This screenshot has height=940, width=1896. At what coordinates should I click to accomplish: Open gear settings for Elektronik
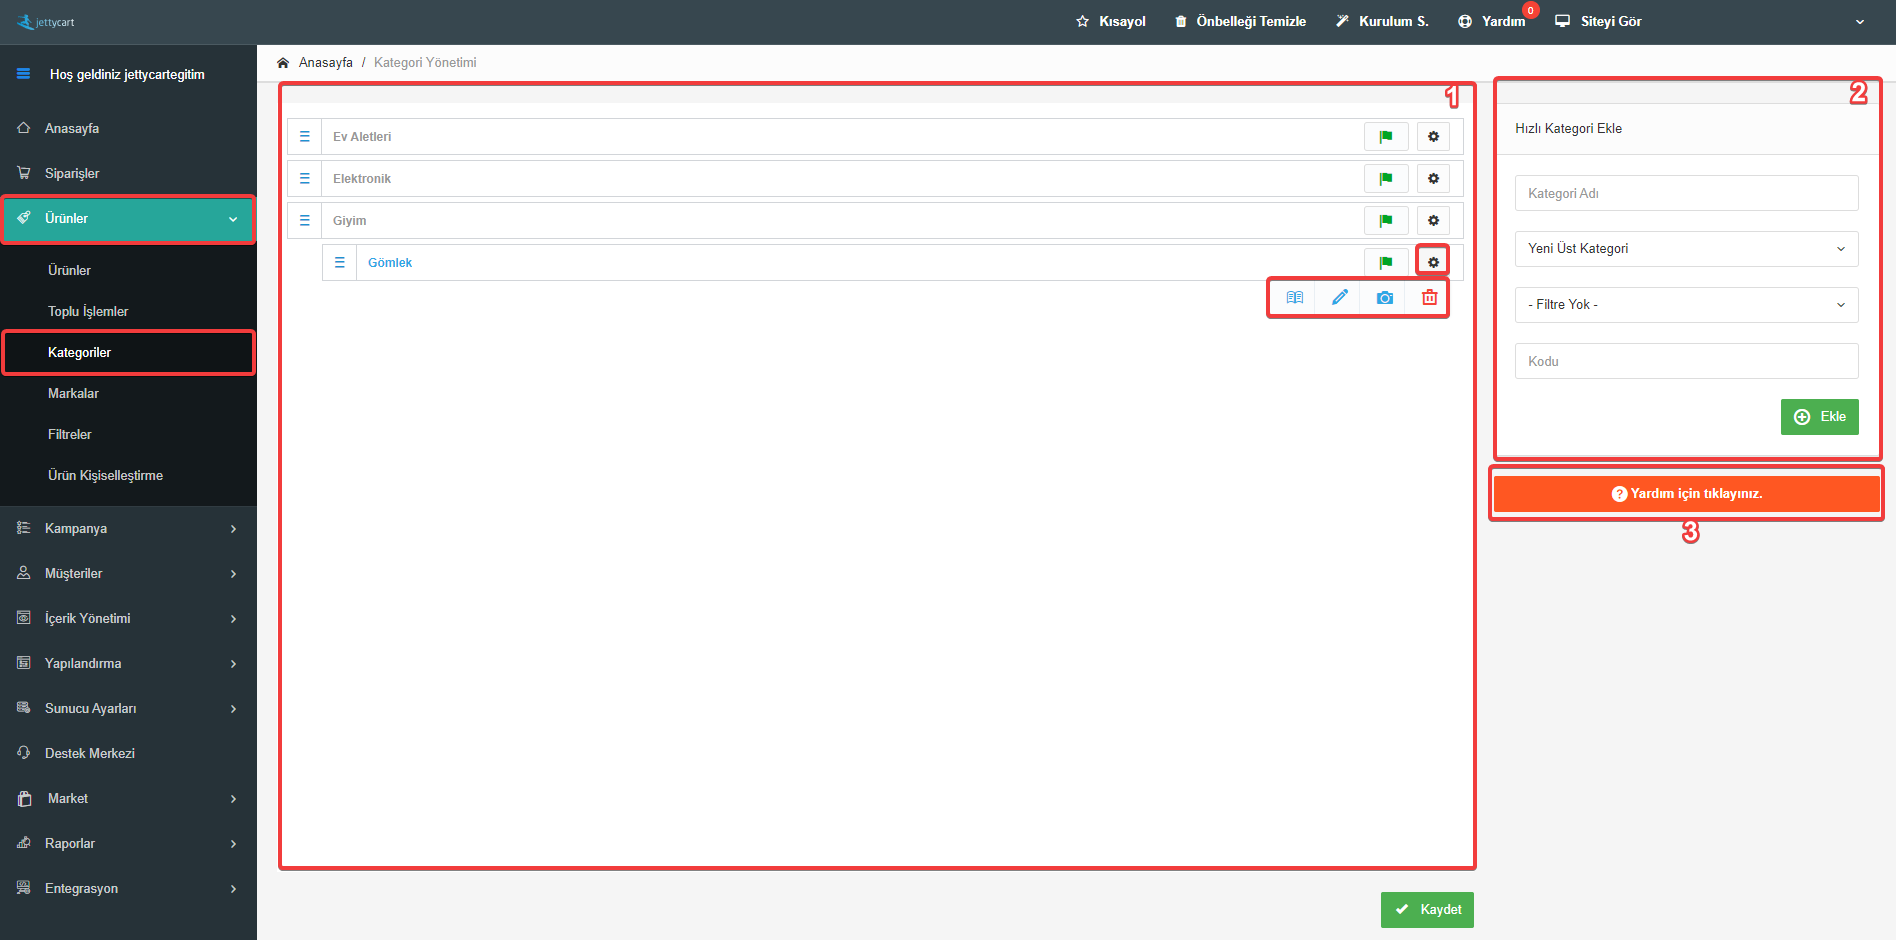click(x=1433, y=179)
